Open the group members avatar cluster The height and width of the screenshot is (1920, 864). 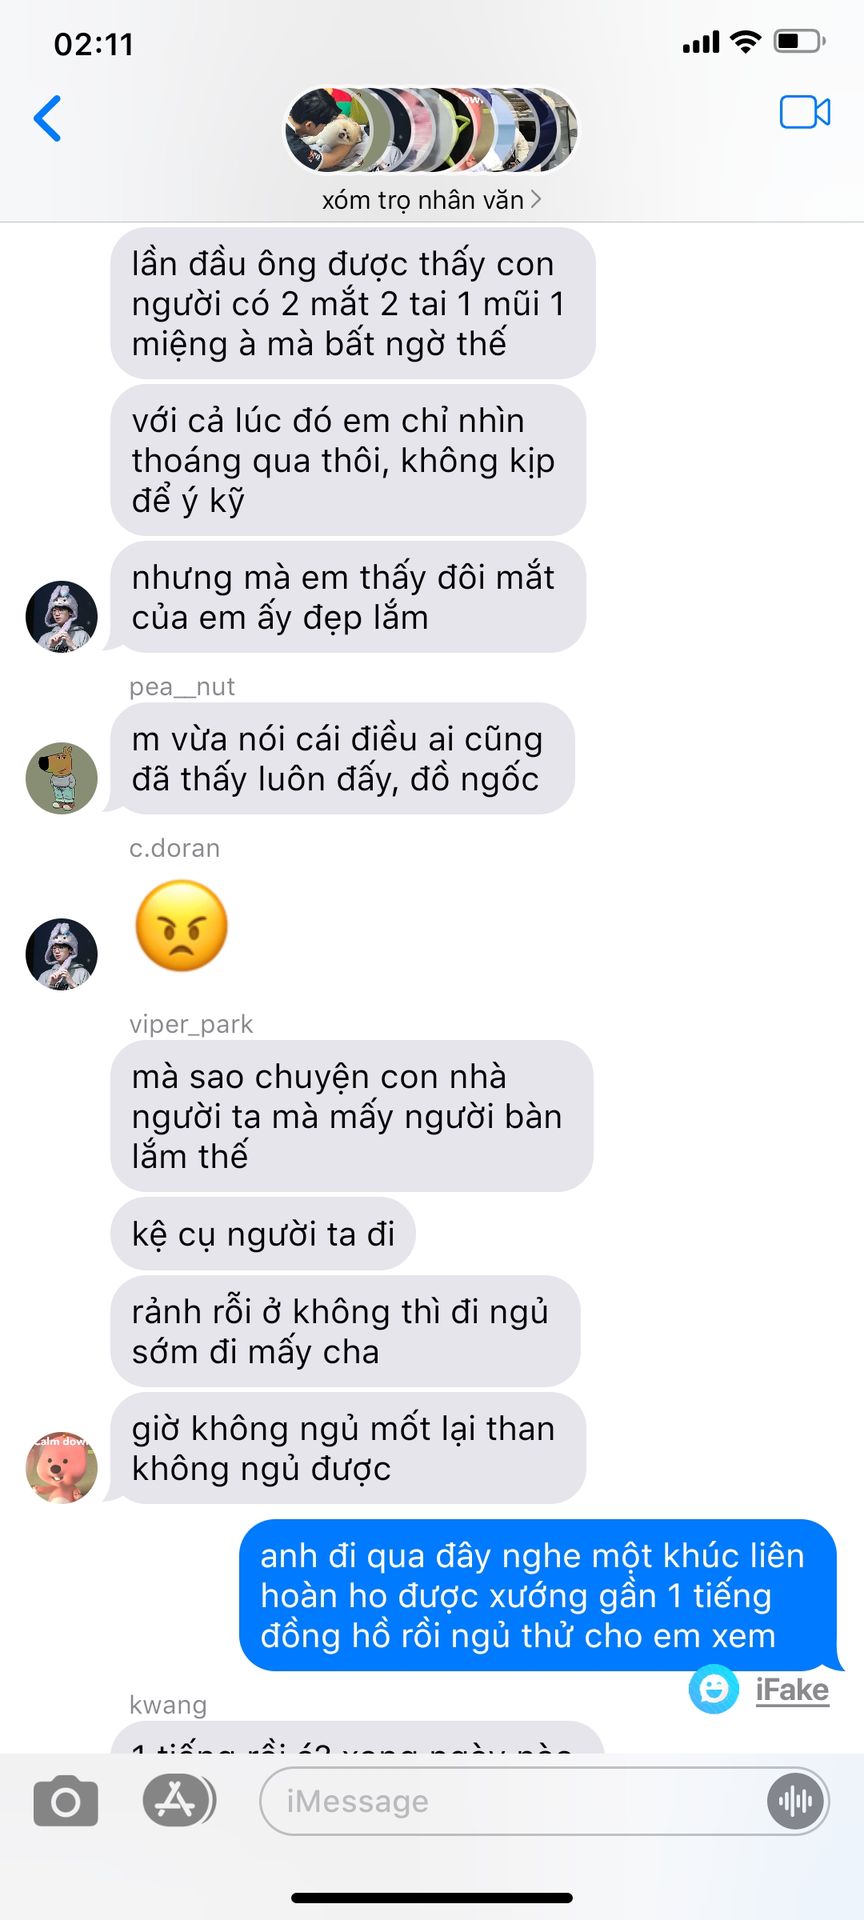431,130
